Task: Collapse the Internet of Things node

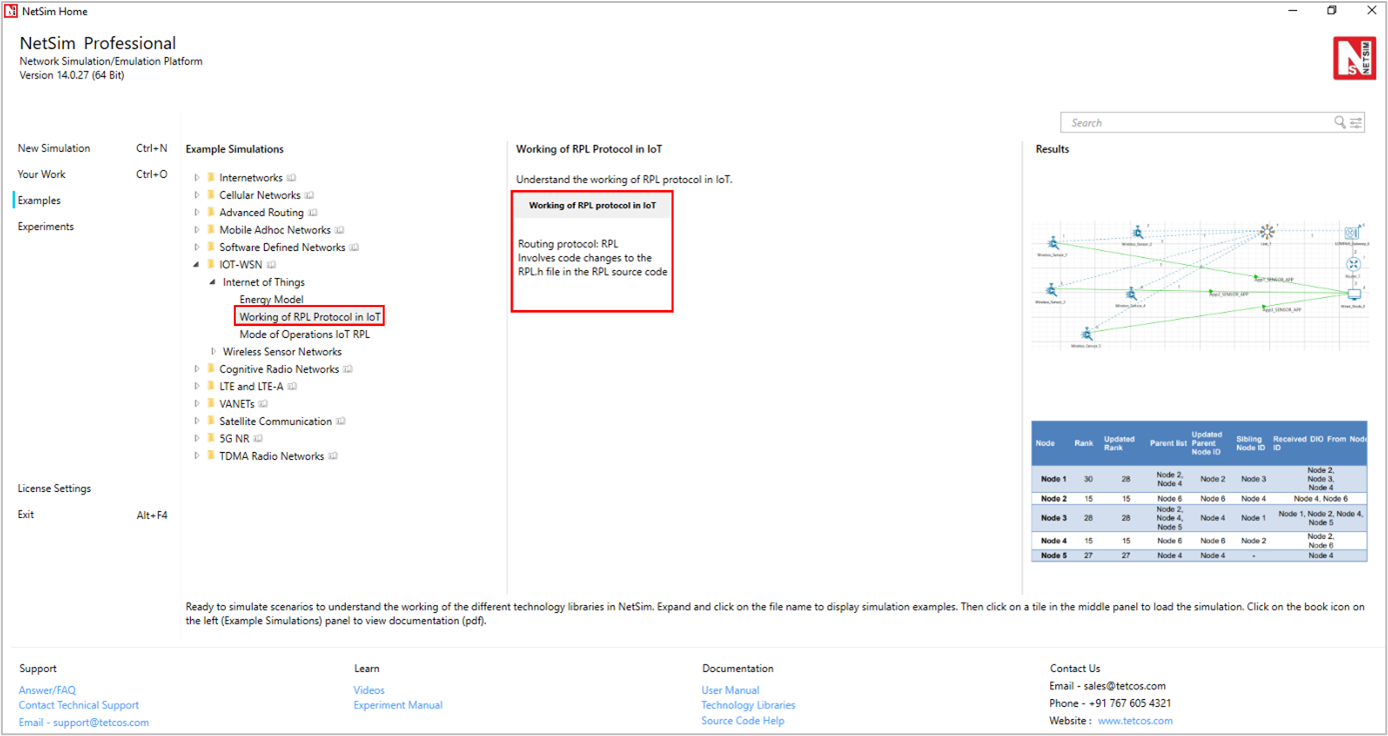Action: point(212,282)
